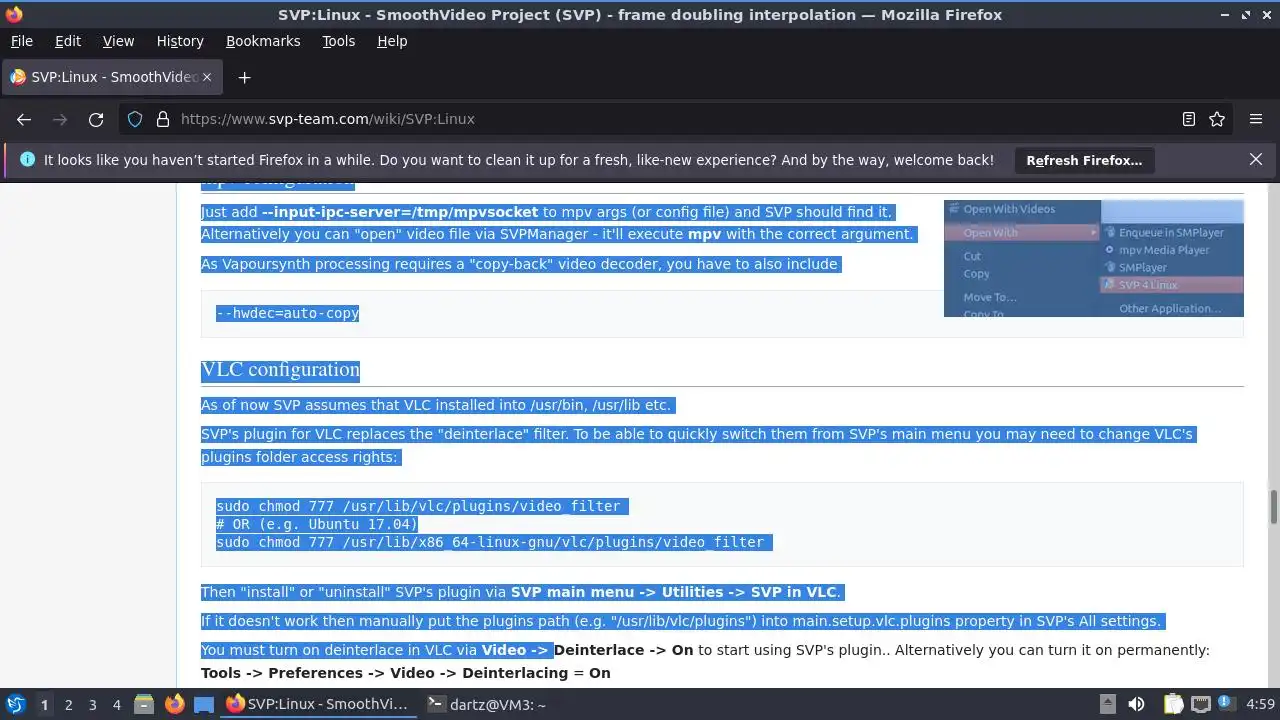Click the x86_64-linux-gnu chmod command line
This screenshot has height=720, width=1280.
click(490, 542)
